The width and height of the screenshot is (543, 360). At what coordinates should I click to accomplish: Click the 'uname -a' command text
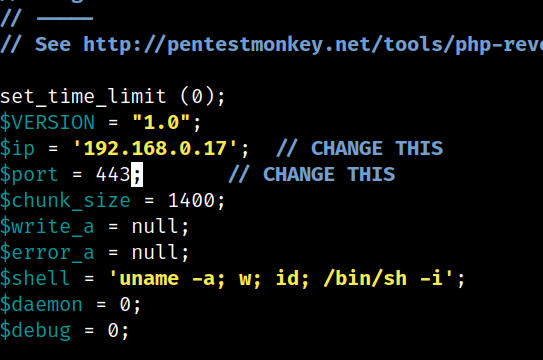pyautogui.click(x=167, y=279)
